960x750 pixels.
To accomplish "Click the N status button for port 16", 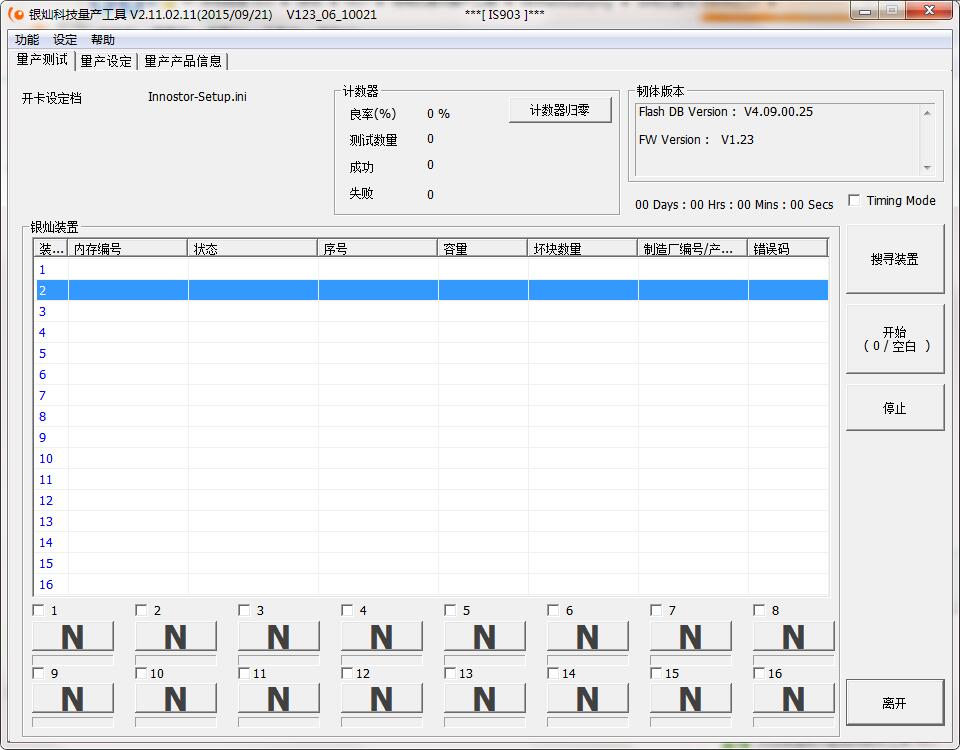I will [793, 699].
